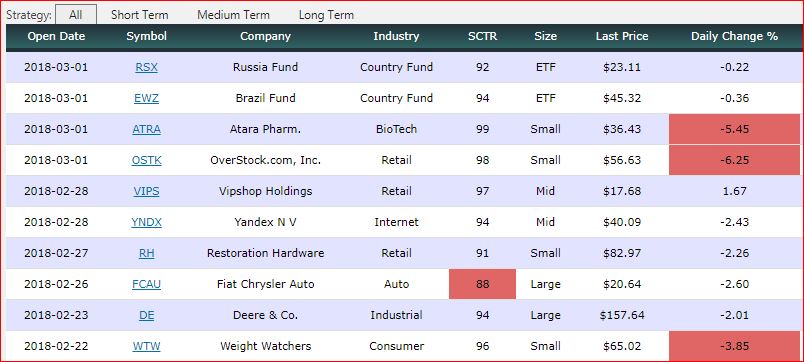The width and height of the screenshot is (804, 362).
Task: Open the OSTK symbol link
Action: [147, 160]
